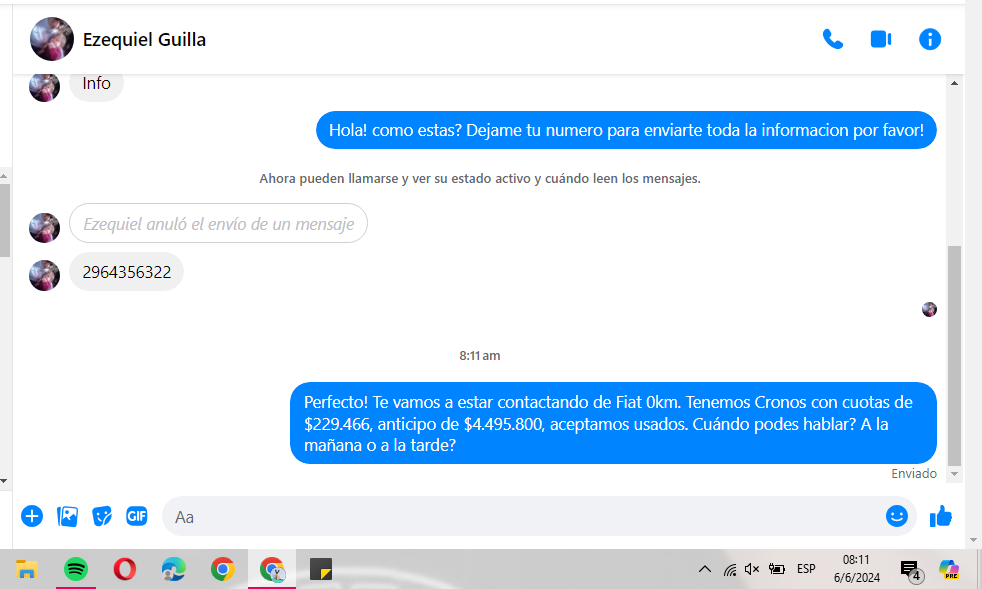This screenshot has height=589, width=982.
Task: Toggle the muted volume icon in tray
Action: click(x=752, y=569)
